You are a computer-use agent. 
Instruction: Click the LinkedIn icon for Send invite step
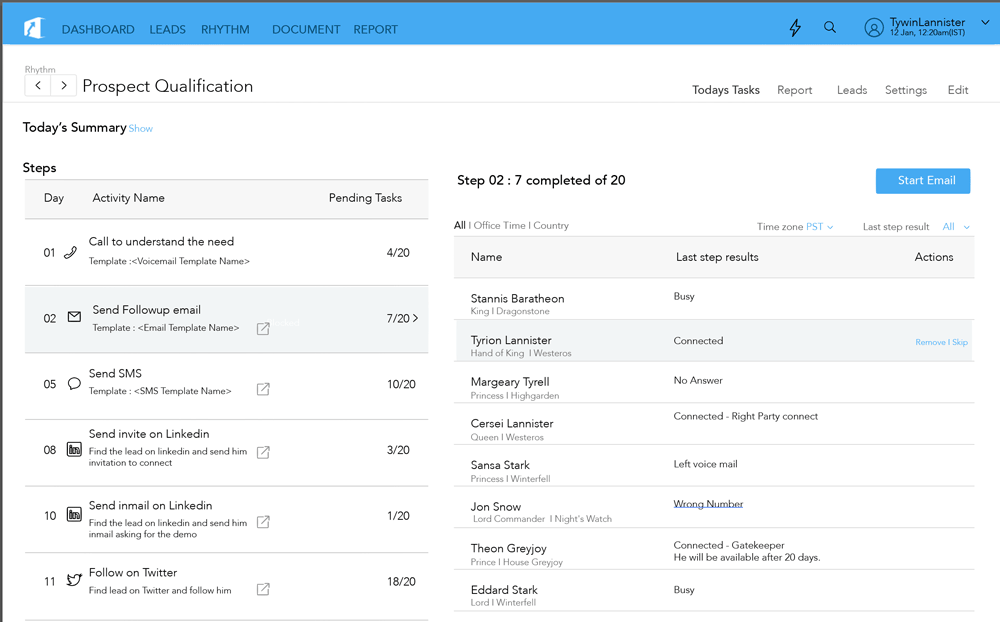pyautogui.click(x=74, y=450)
